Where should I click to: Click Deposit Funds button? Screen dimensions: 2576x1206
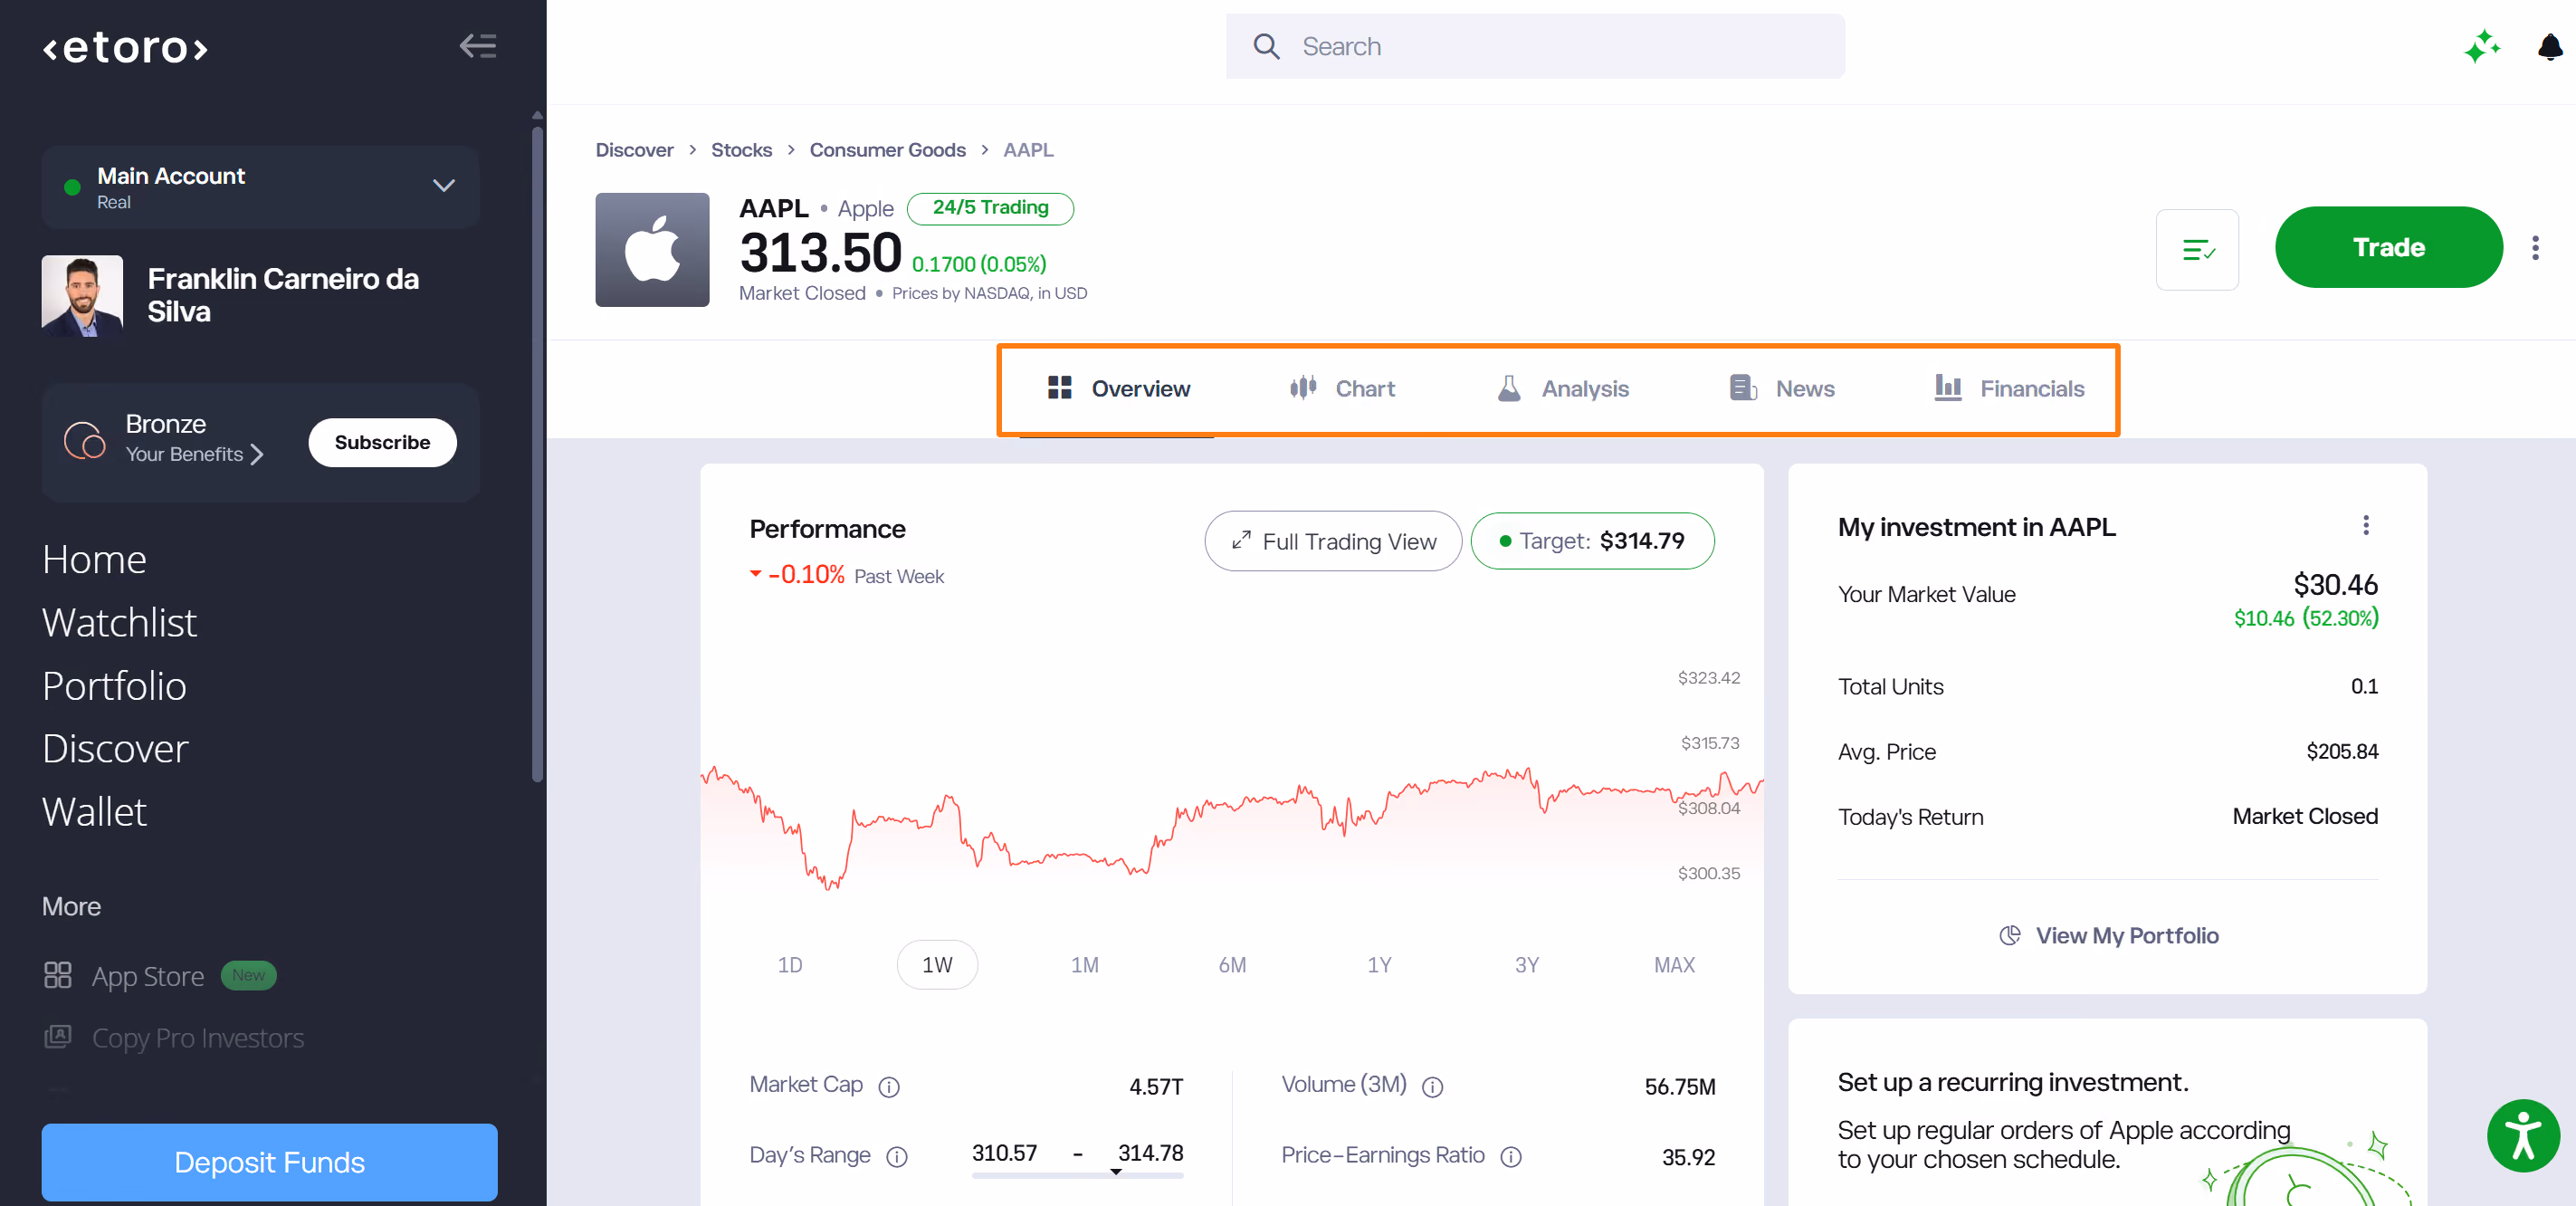pos(269,1162)
